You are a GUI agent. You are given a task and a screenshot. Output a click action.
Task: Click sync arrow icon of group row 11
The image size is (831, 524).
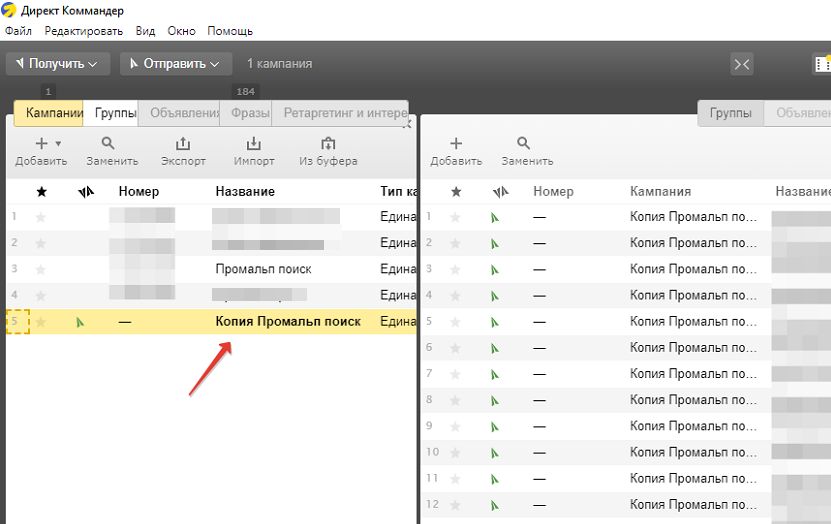(495, 479)
